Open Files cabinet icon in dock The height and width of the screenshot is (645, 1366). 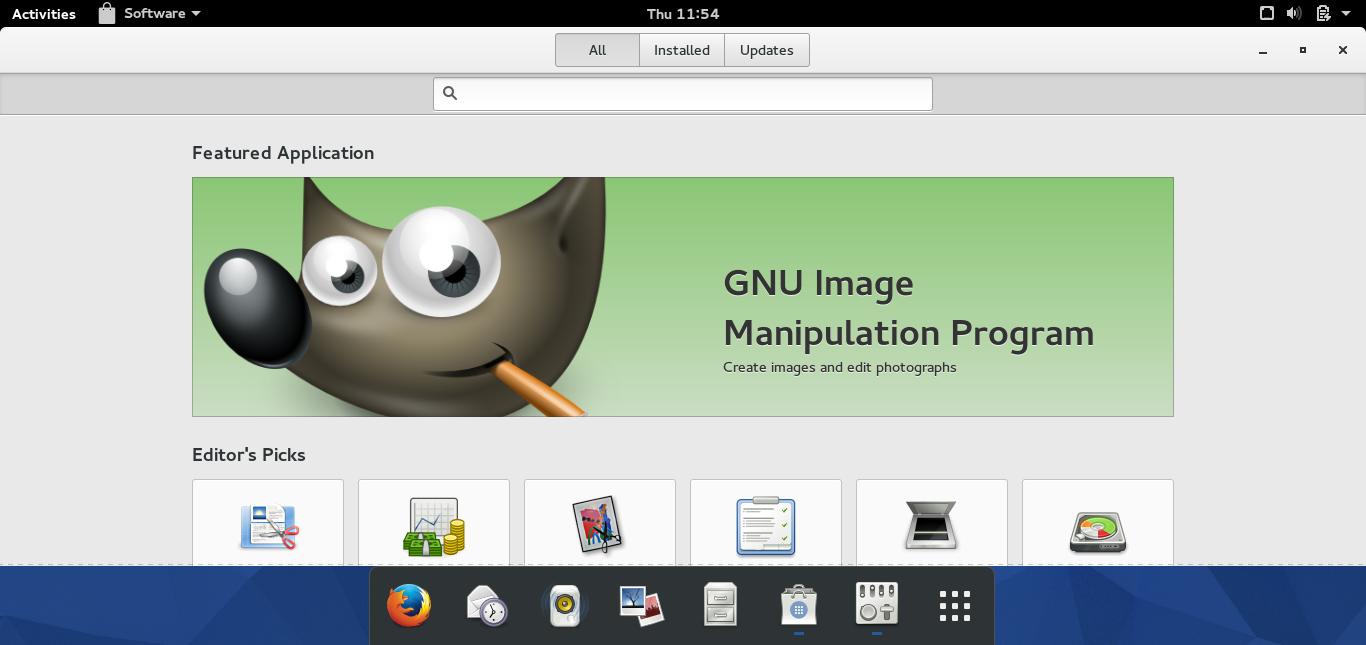point(720,606)
